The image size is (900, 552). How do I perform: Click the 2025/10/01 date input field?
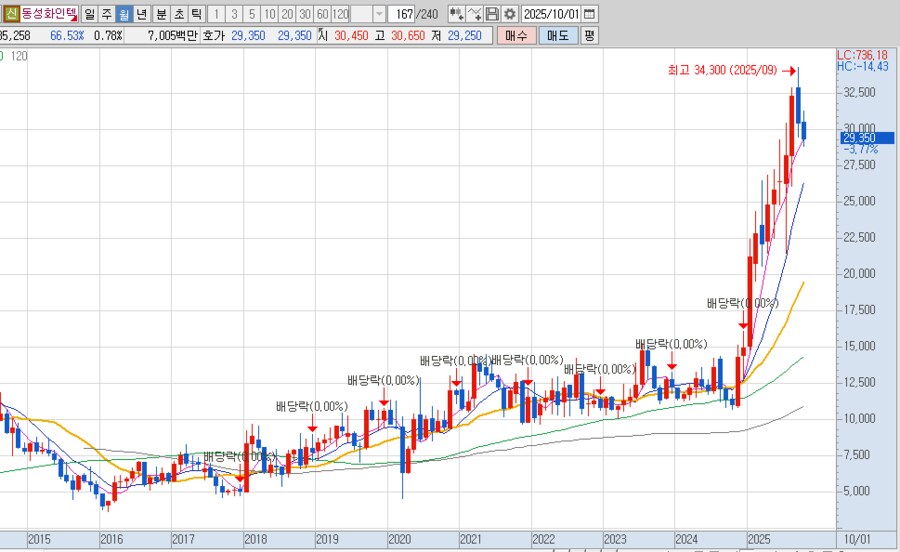550,15
